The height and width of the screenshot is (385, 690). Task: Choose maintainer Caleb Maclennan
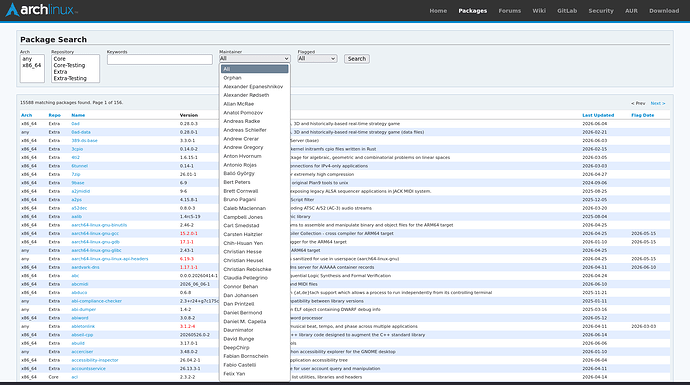[x=254, y=208]
